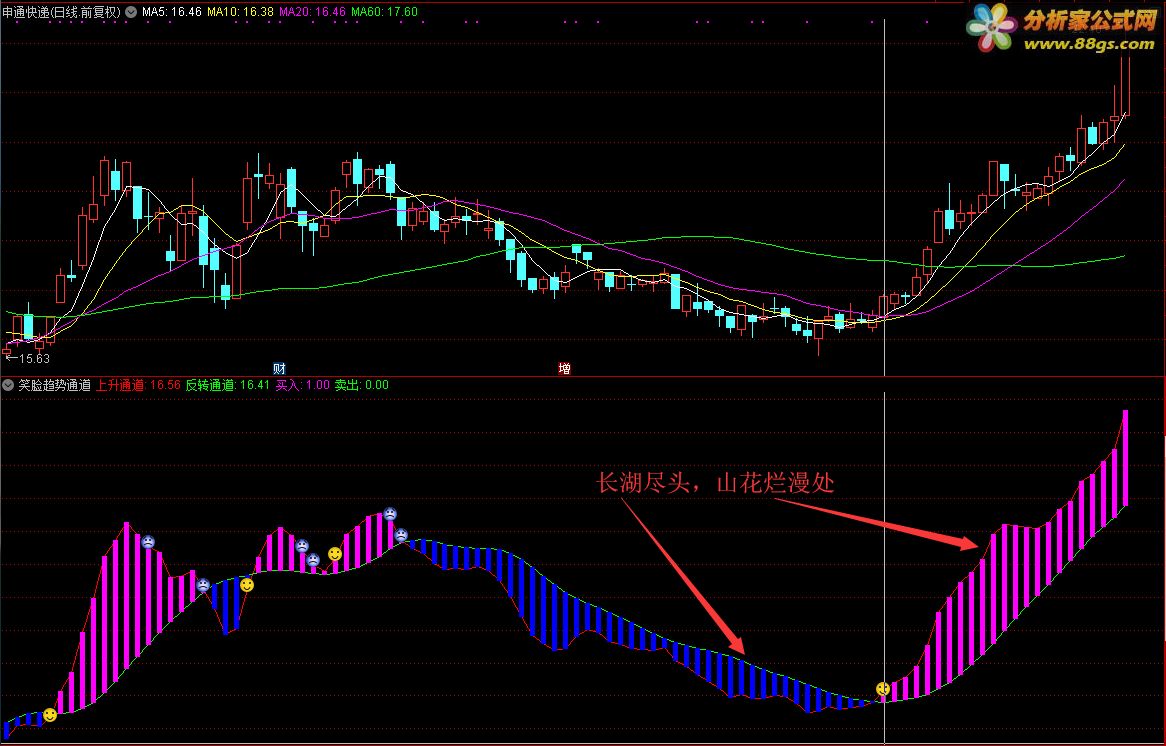Open the dropdown beside 申通快递(日线,前复权) title
The height and width of the screenshot is (746, 1166).
tap(131, 12)
